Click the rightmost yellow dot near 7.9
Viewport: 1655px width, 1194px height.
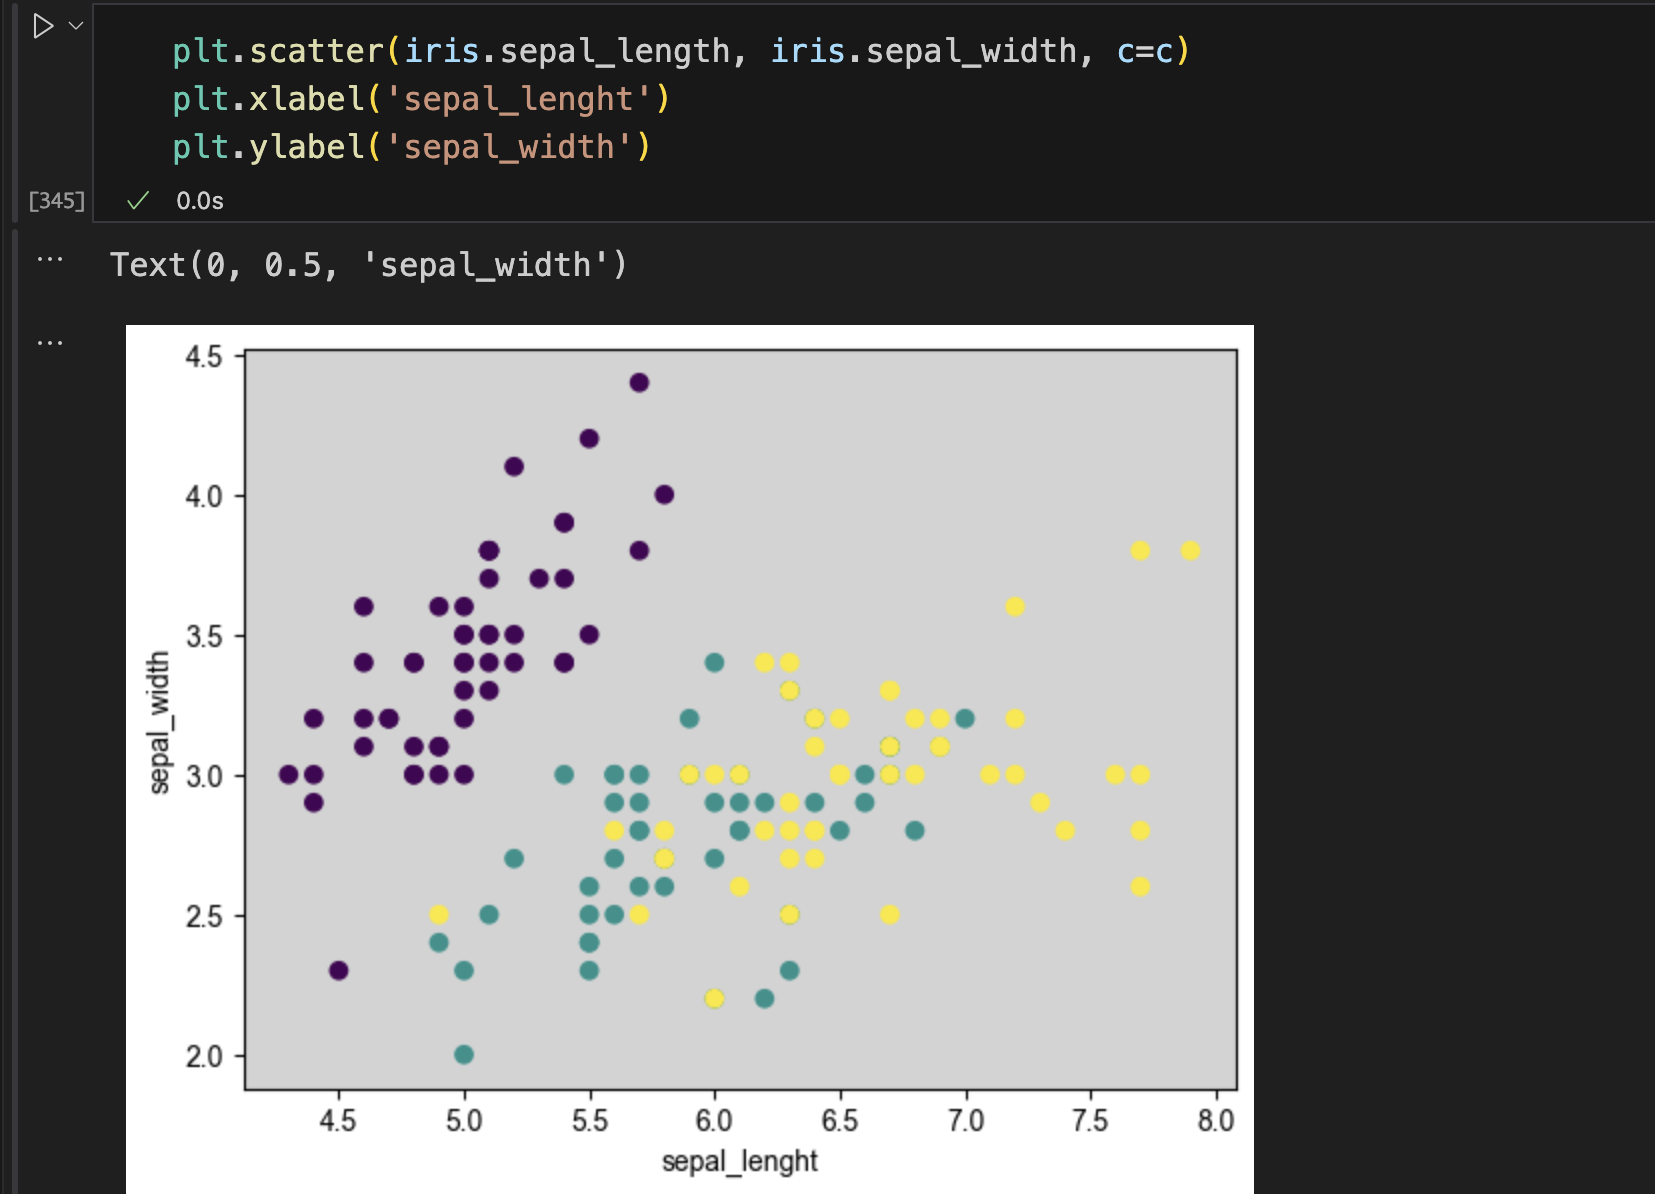[x=1190, y=550]
